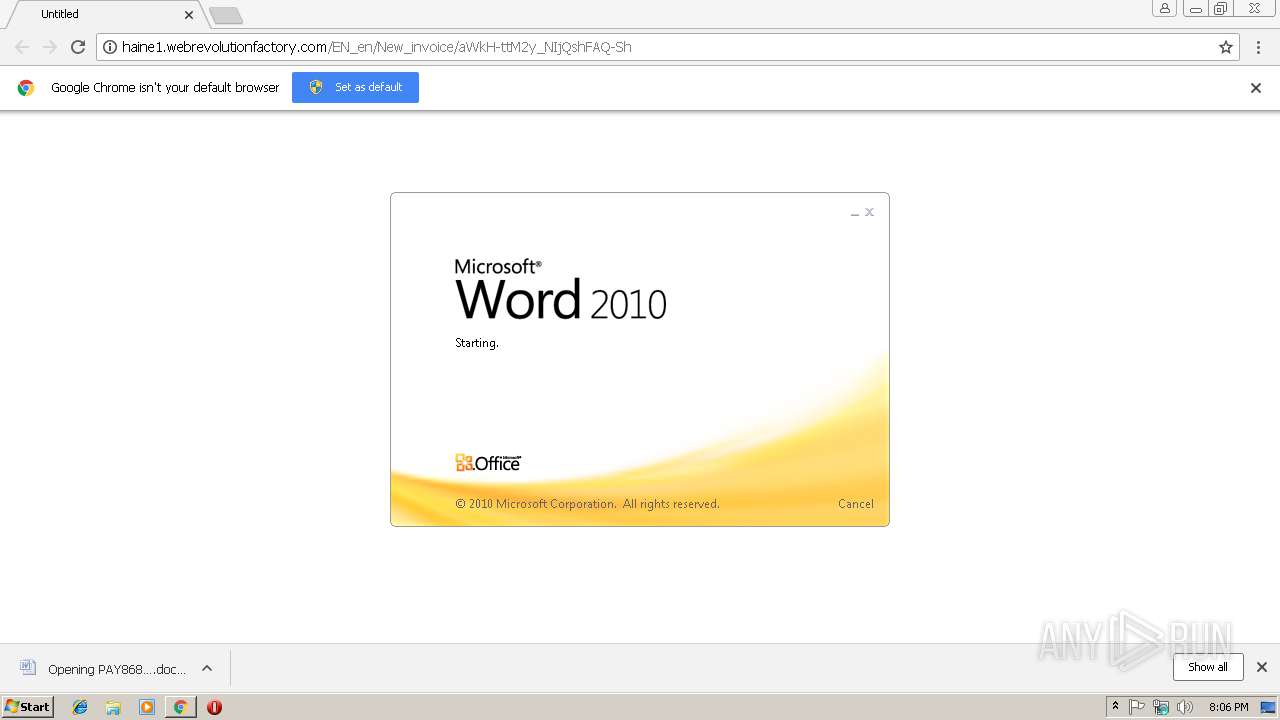Minimize the Word splash screen
This screenshot has height=720, width=1280.
tap(855, 213)
